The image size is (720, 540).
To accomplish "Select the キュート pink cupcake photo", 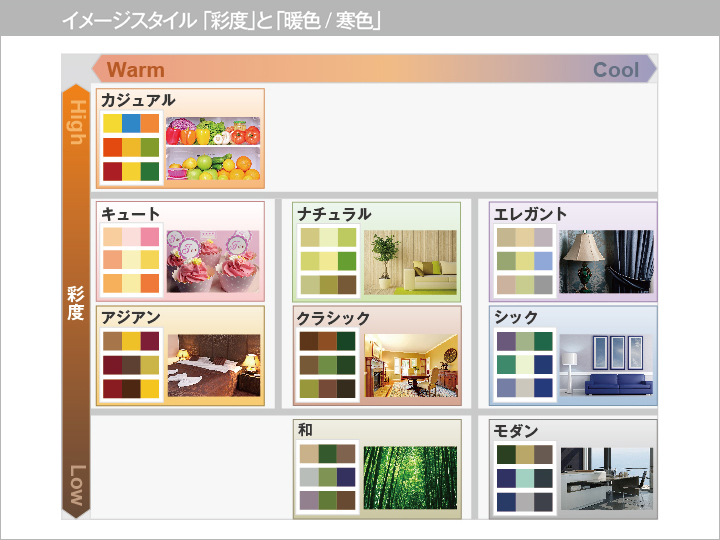I will click(x=213, y=261).
